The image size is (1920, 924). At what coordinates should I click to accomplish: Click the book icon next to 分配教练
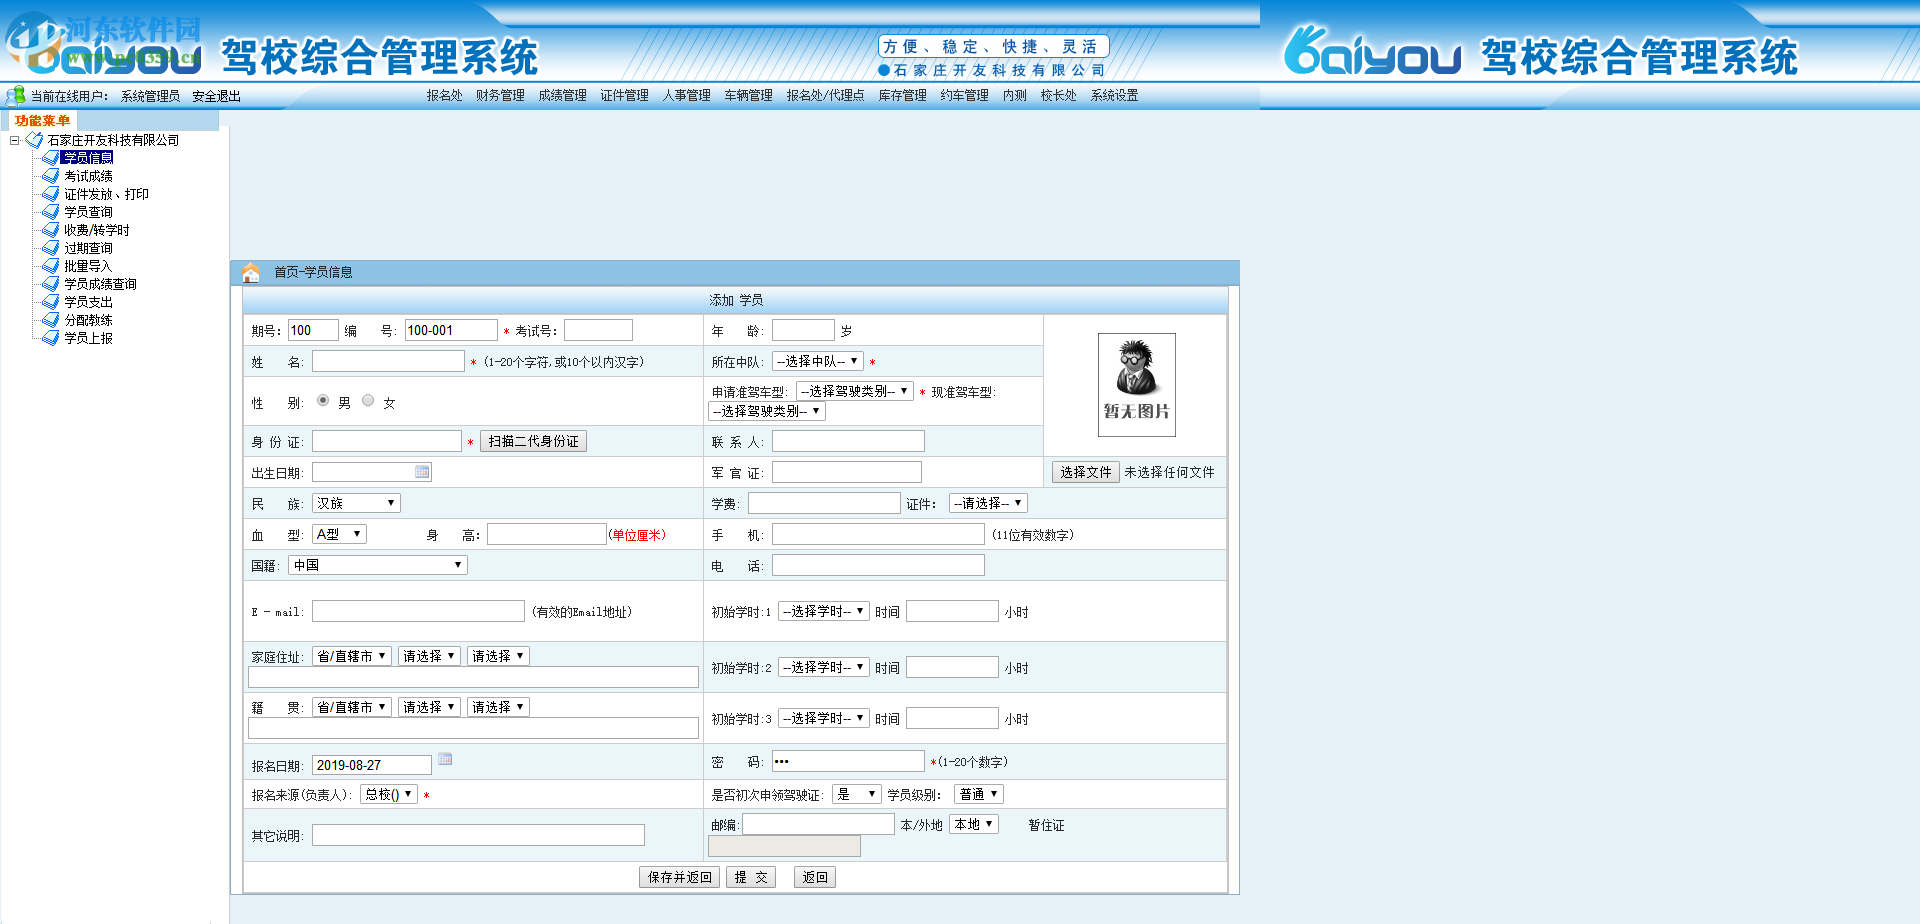click(x=50, y=320)
